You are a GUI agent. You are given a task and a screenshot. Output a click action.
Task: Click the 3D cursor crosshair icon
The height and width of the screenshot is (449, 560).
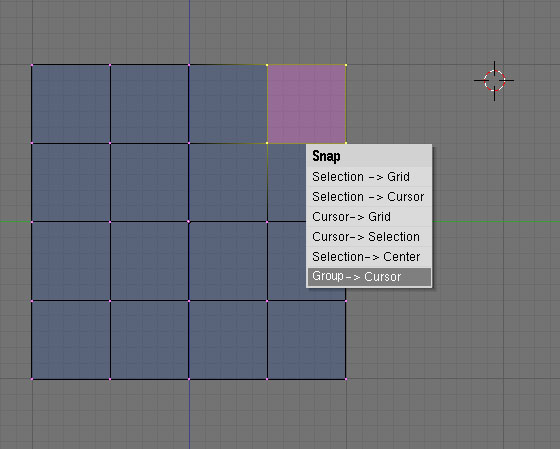pyautogui.click(x=494, y=81)
